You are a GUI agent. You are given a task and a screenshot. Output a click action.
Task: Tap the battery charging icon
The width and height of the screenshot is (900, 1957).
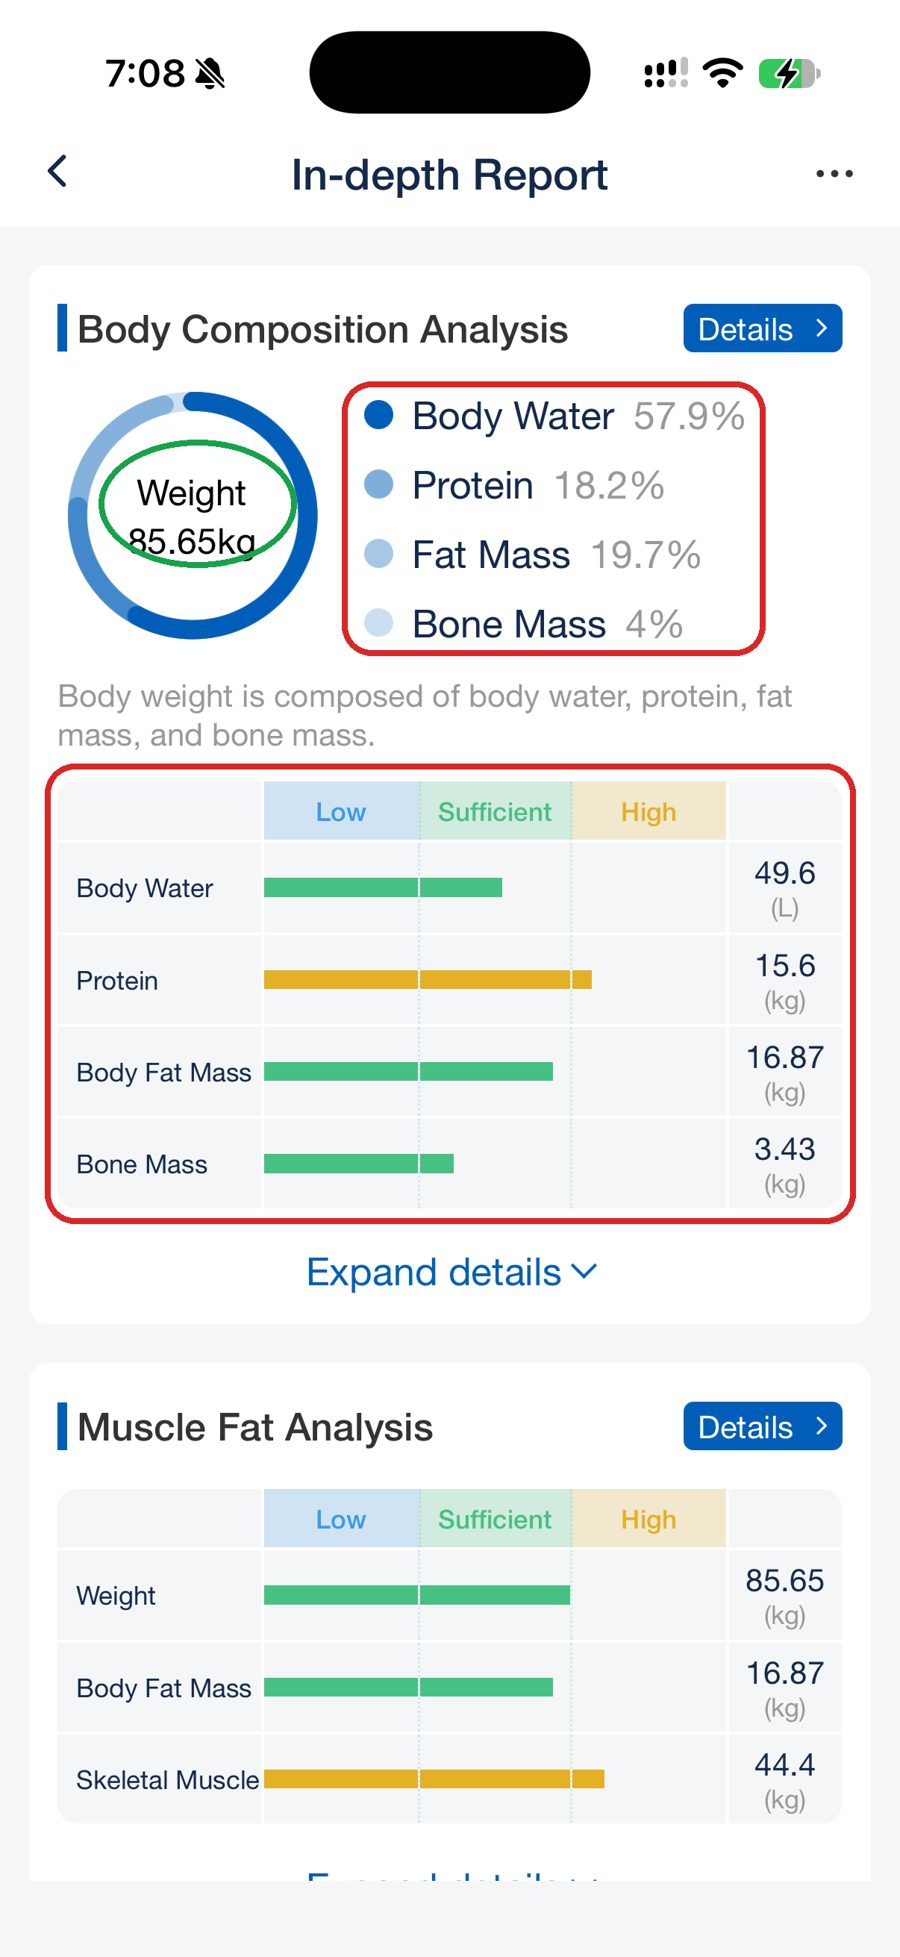point(789,73)
